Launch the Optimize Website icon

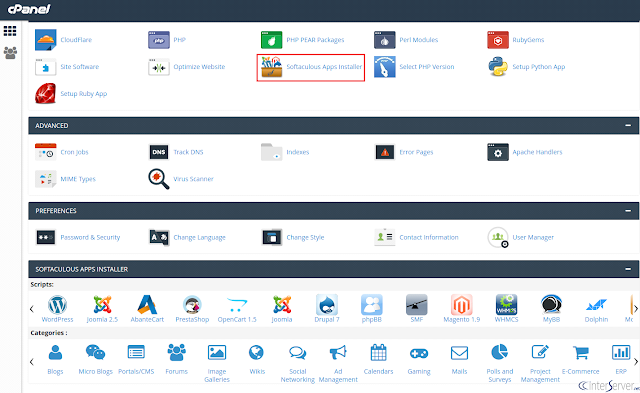(x=159, y=67)
